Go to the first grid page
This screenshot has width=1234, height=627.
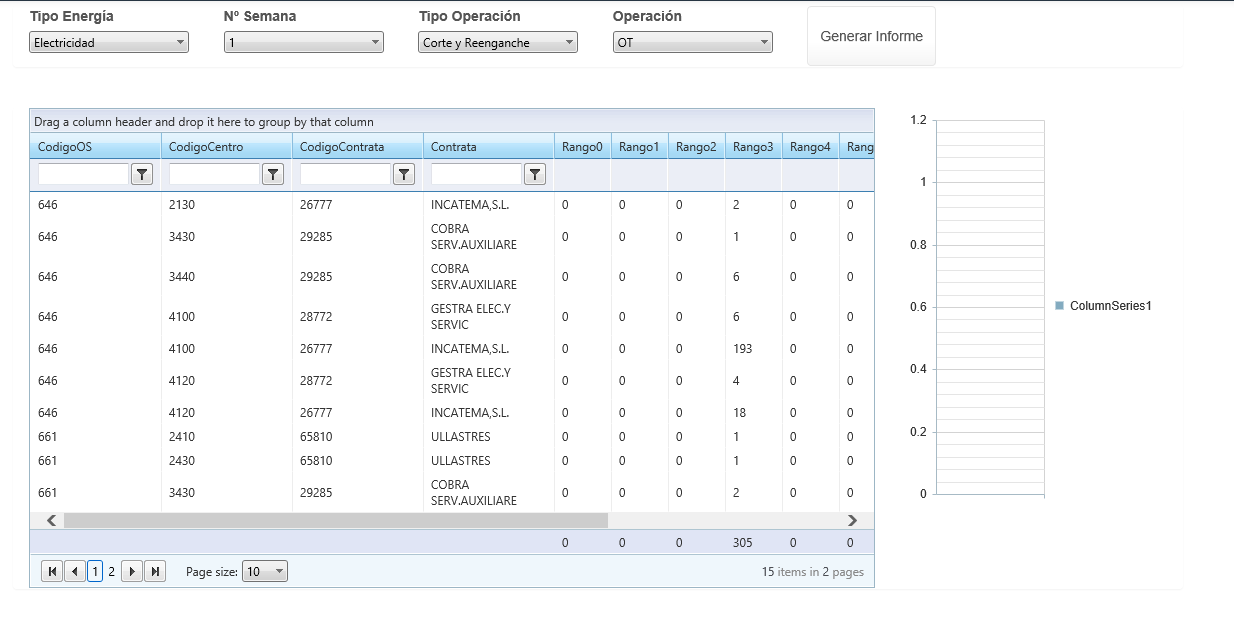(x=52, y=572)
